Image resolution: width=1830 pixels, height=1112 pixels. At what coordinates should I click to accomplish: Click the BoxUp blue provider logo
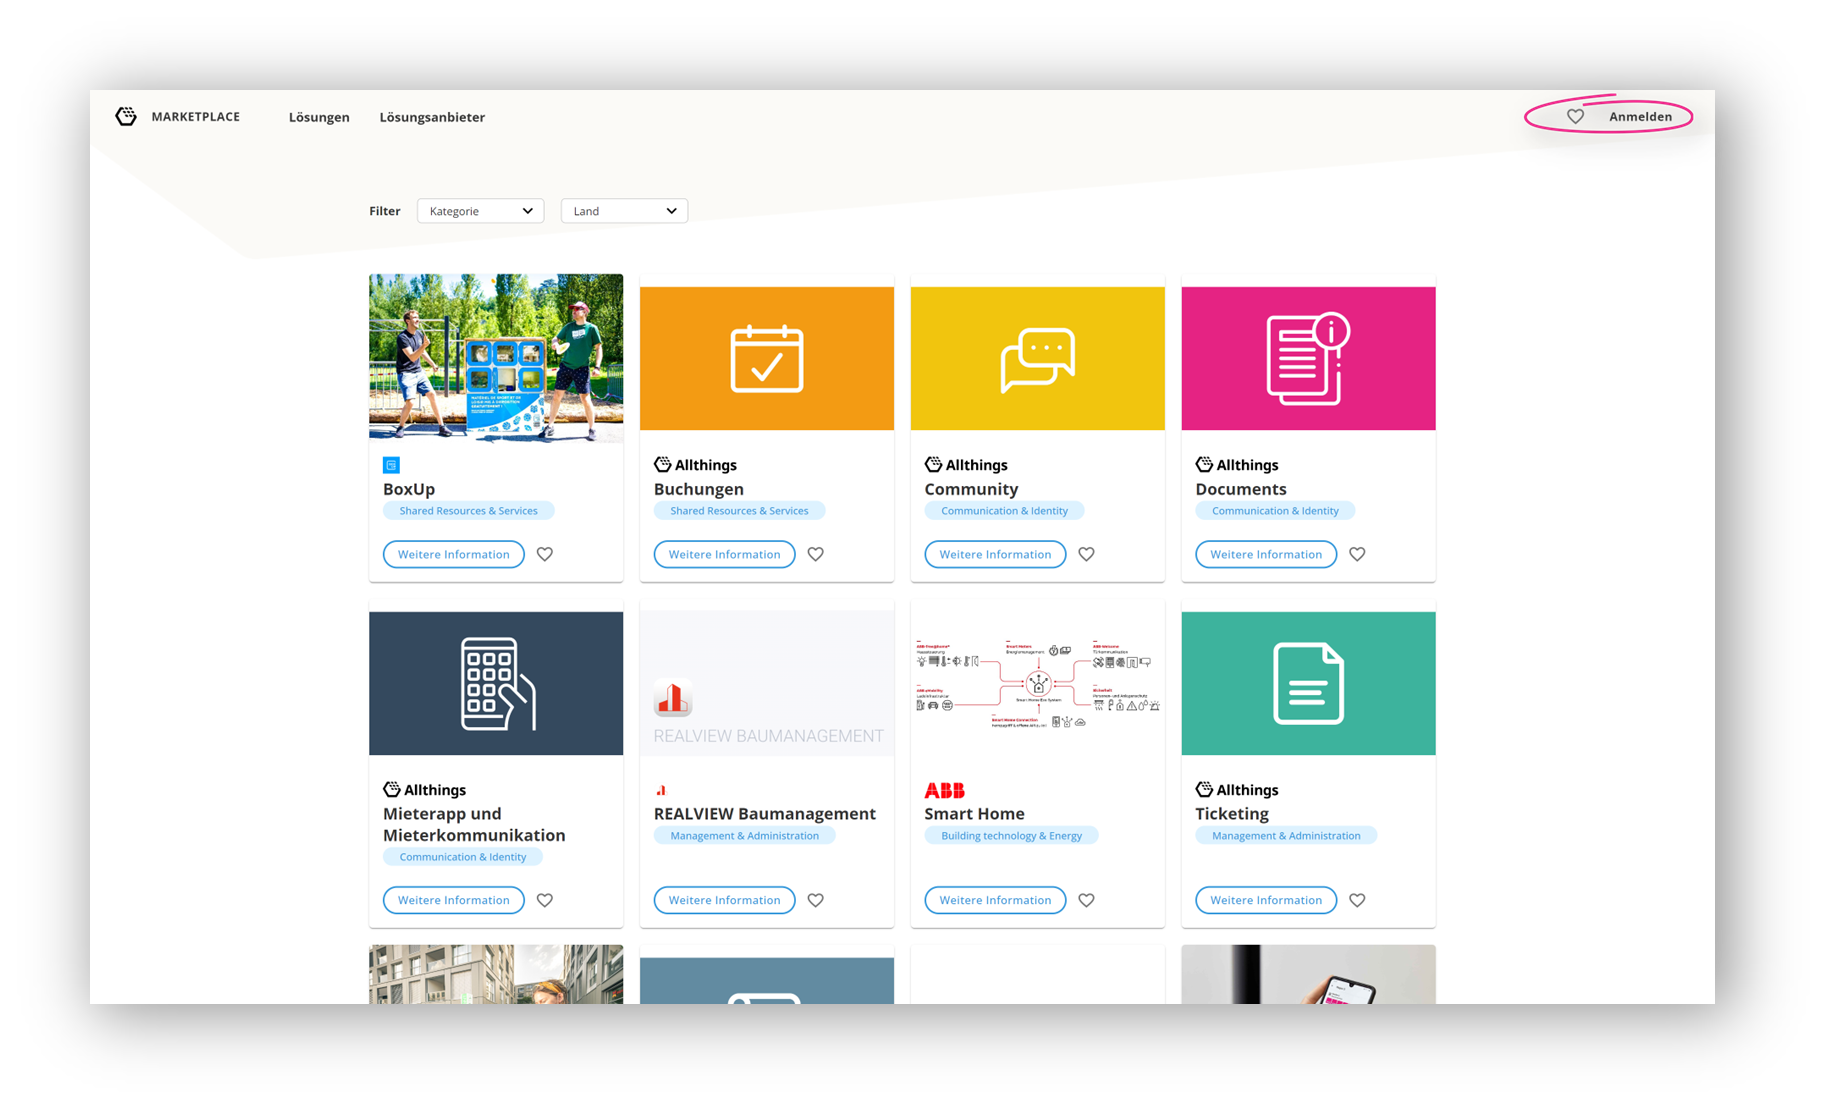tap(392, 465)
